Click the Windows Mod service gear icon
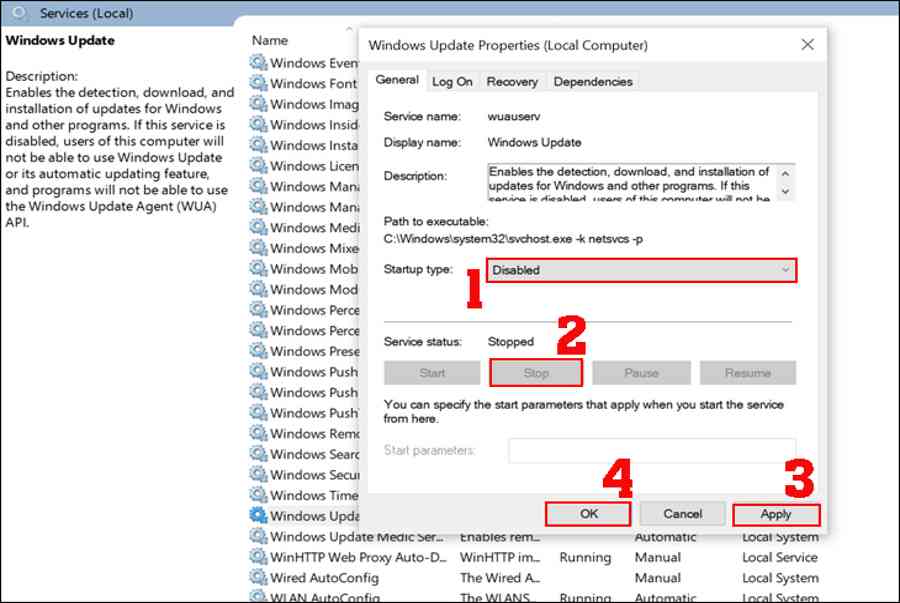 (x=258, y=289)
